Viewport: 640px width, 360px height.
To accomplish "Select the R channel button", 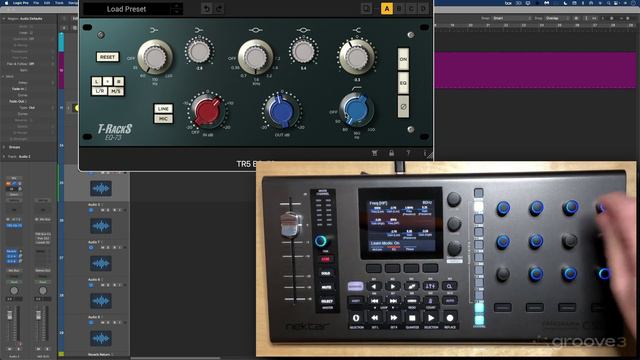I will tap(118, 81).
